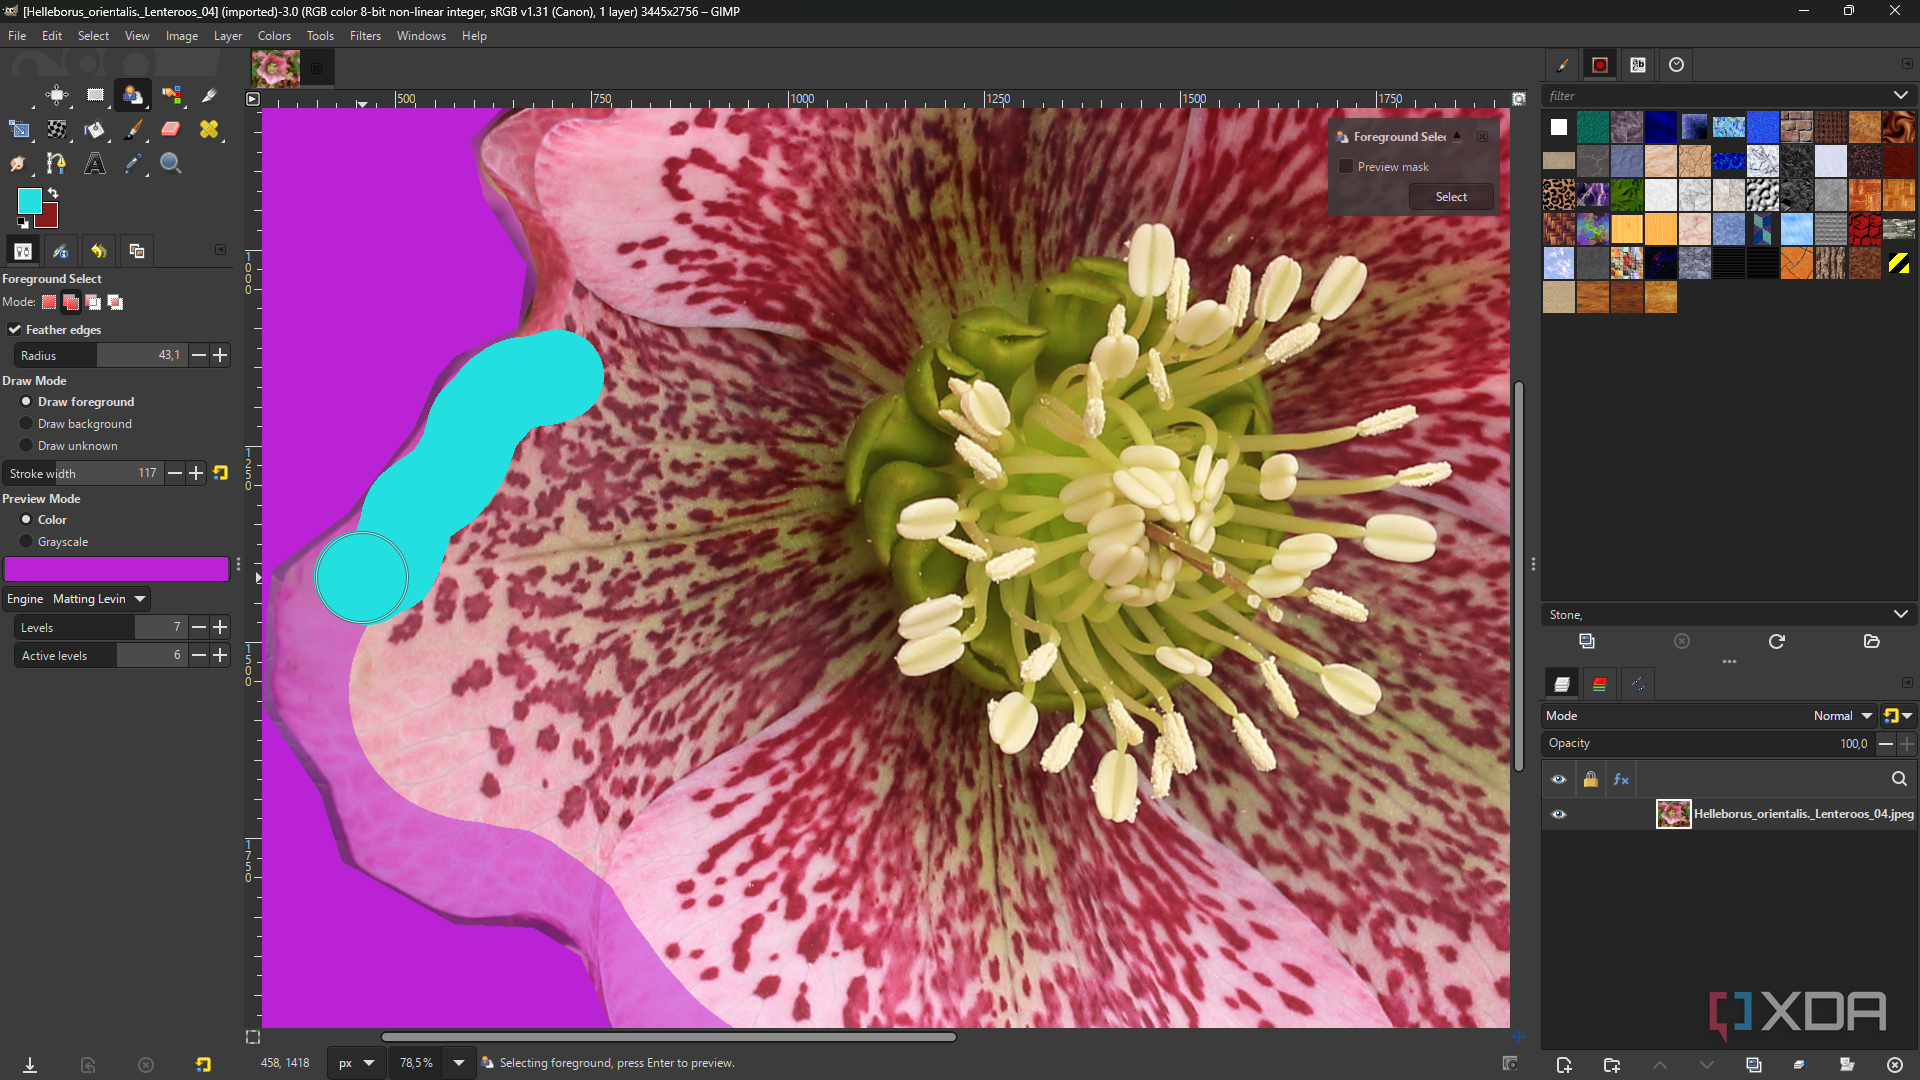Viewport: 1920px width, 1080px height.
Task: Select the Text tool
Action: 95,163
